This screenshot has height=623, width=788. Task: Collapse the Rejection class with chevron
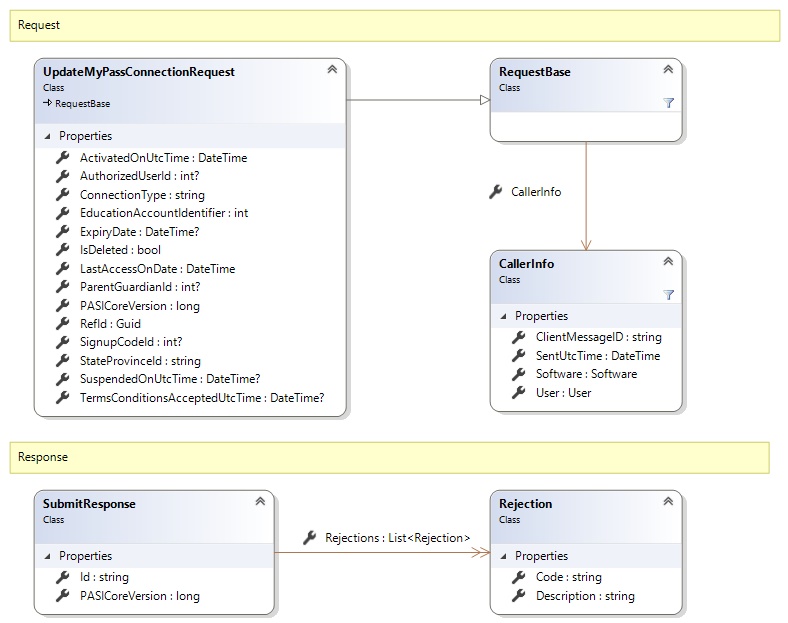pos(668,502)
